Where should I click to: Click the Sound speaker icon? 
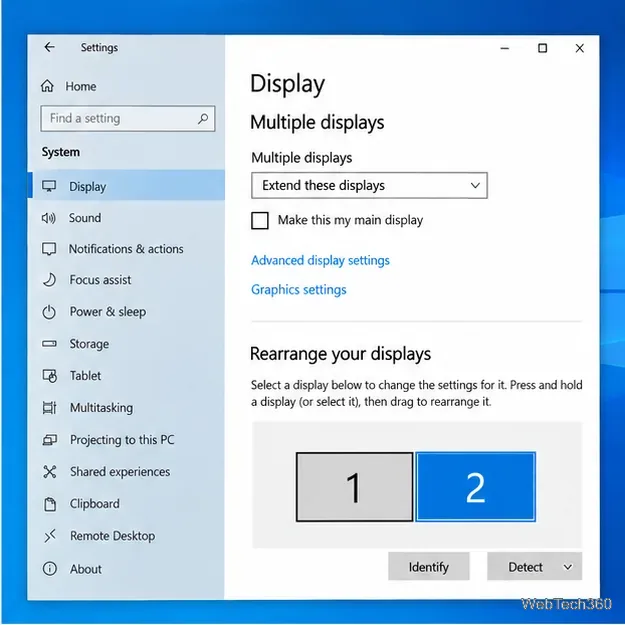pos(49,218)
